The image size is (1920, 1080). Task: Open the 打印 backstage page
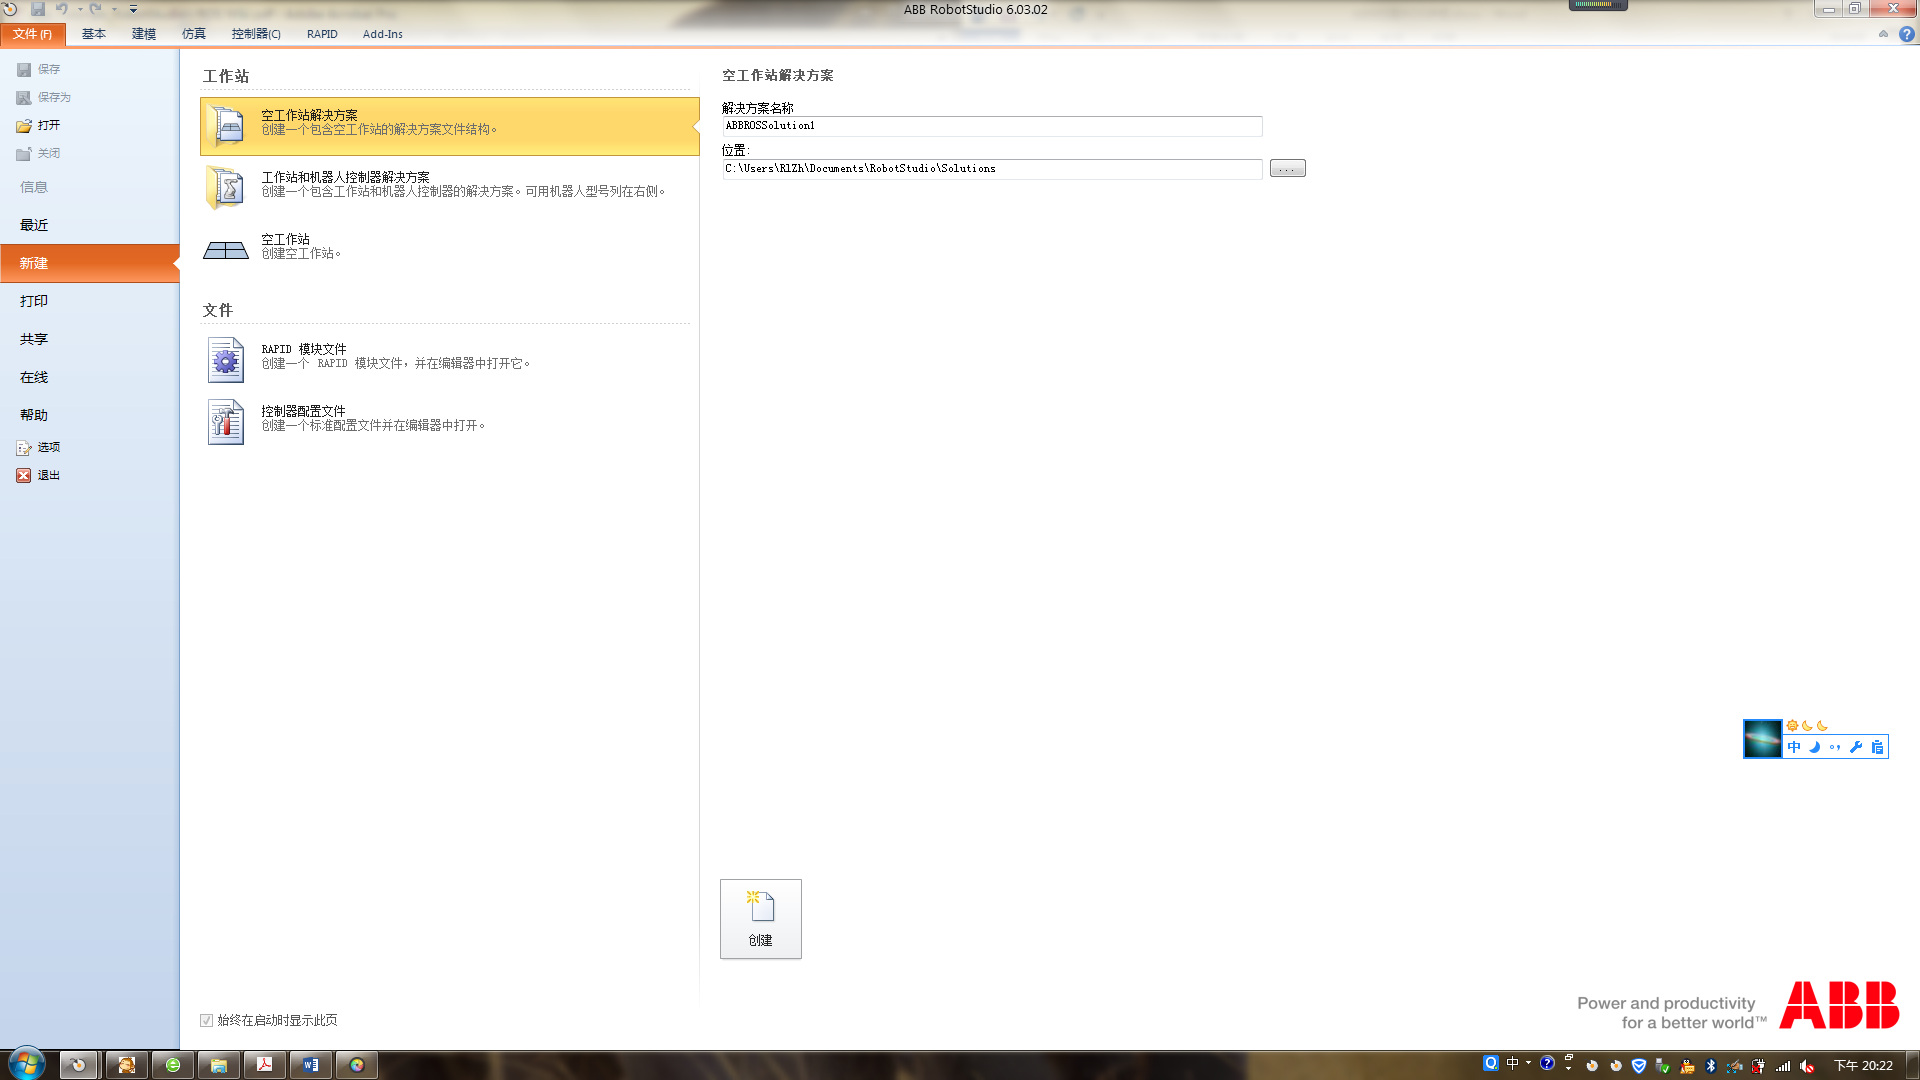tap(34, 301)
